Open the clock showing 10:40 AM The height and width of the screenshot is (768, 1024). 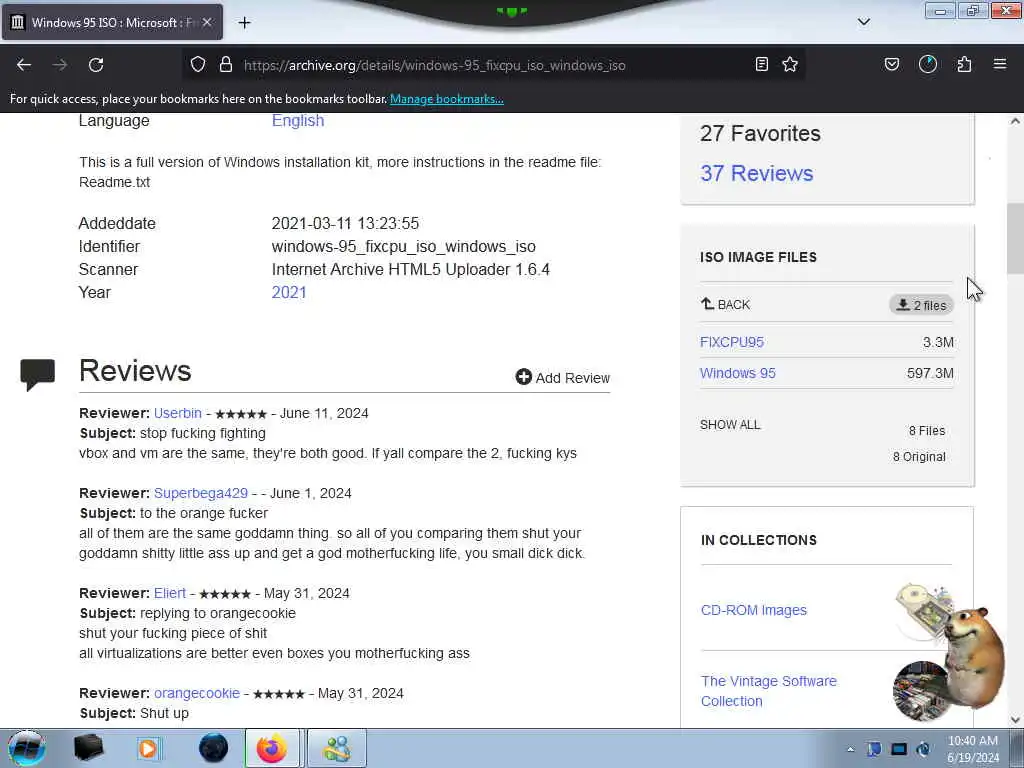[972, 749]
